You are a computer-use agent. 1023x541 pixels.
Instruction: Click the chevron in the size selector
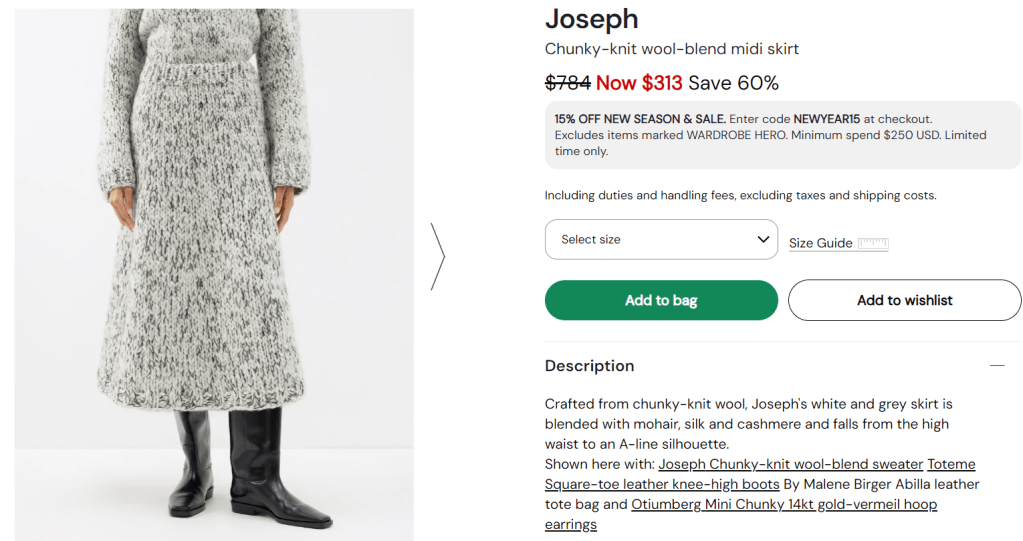coord(763,240)
